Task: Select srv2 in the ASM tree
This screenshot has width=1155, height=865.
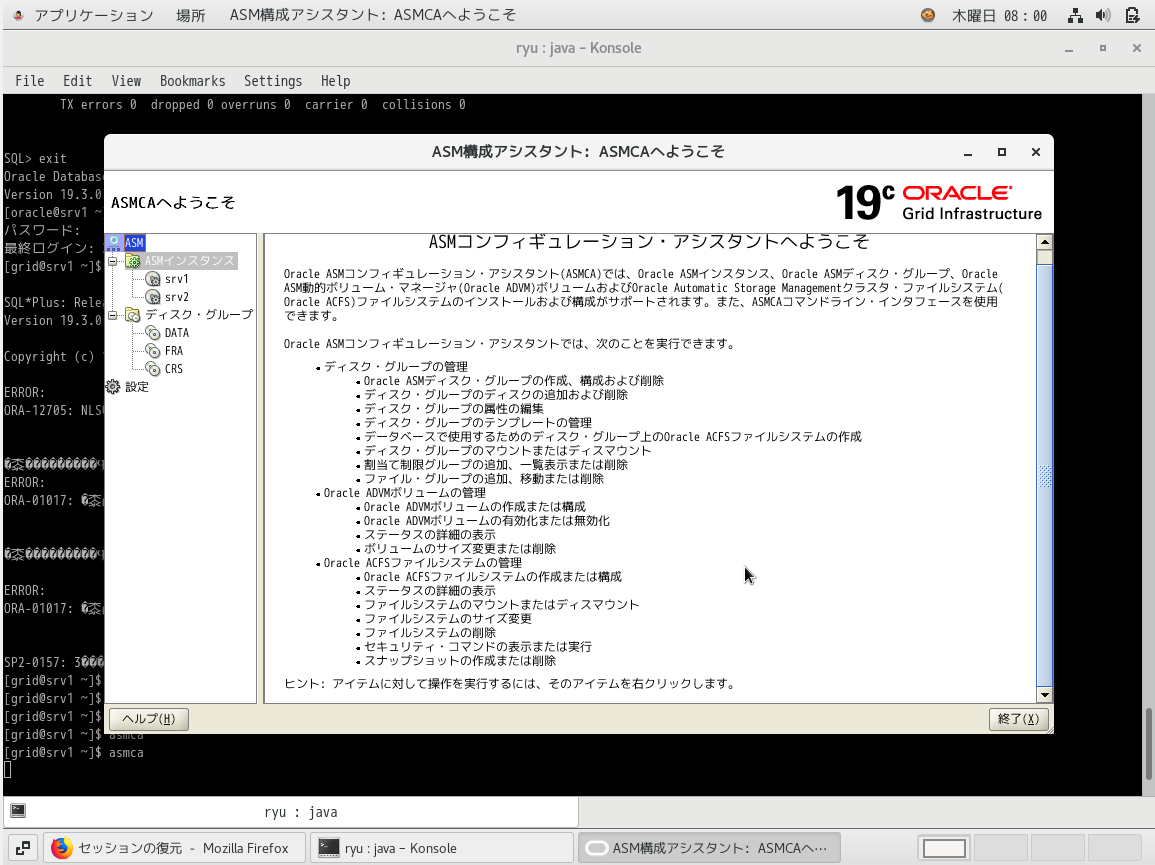Action: click(177, 297)
